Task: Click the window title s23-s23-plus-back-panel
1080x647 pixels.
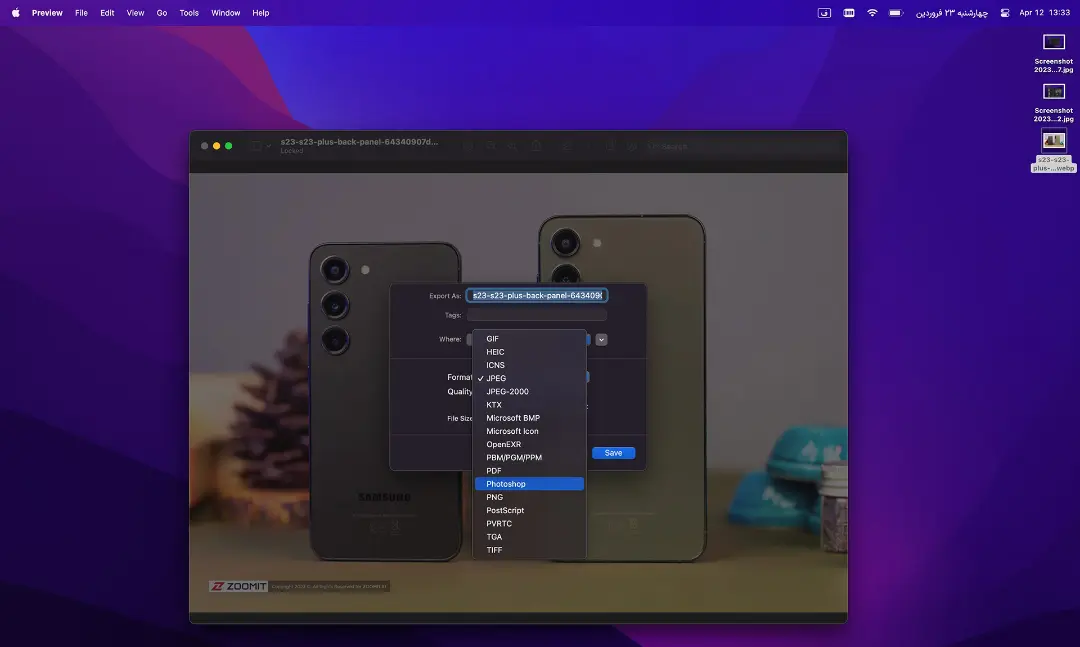Action: (x=359, y=142)
